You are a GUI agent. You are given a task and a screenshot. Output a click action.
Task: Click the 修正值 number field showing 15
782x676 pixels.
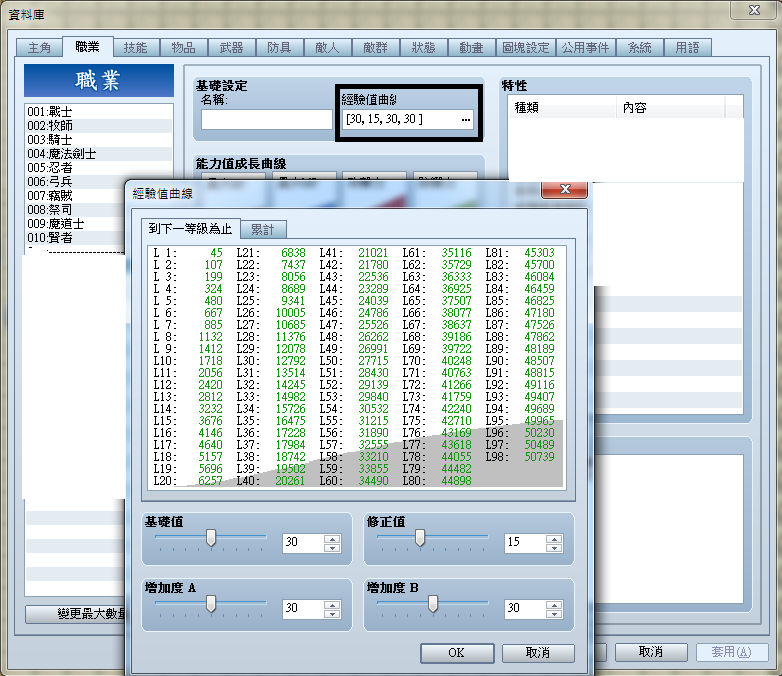point(526,543)
